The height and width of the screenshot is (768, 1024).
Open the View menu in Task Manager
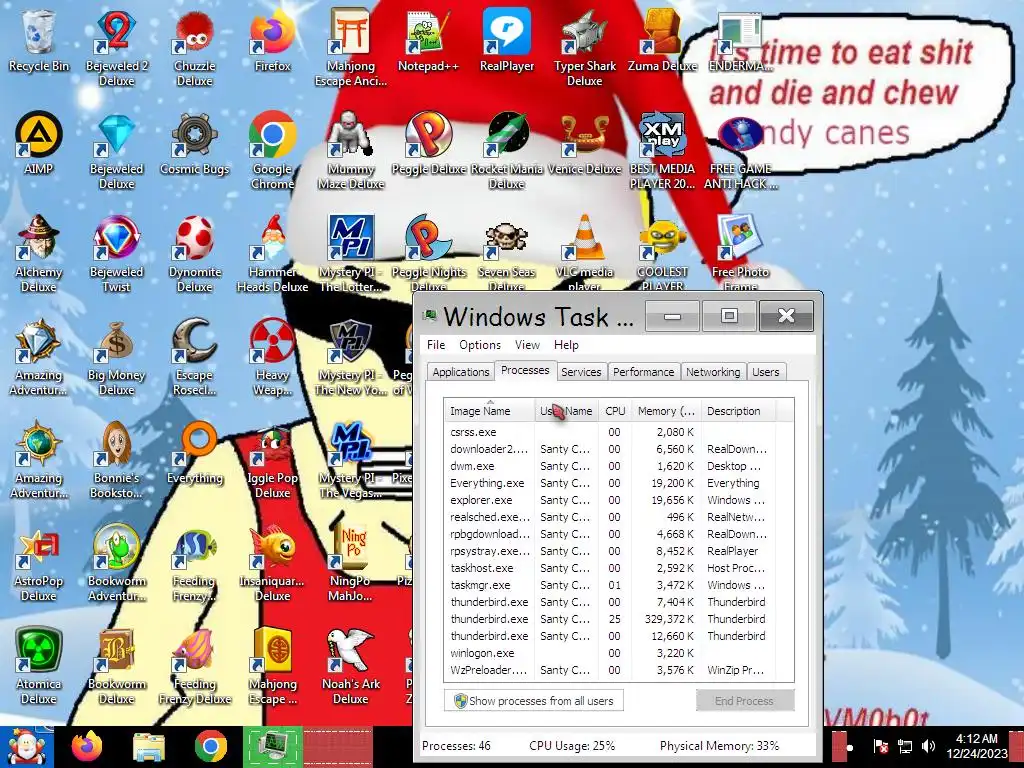(527, 345)
